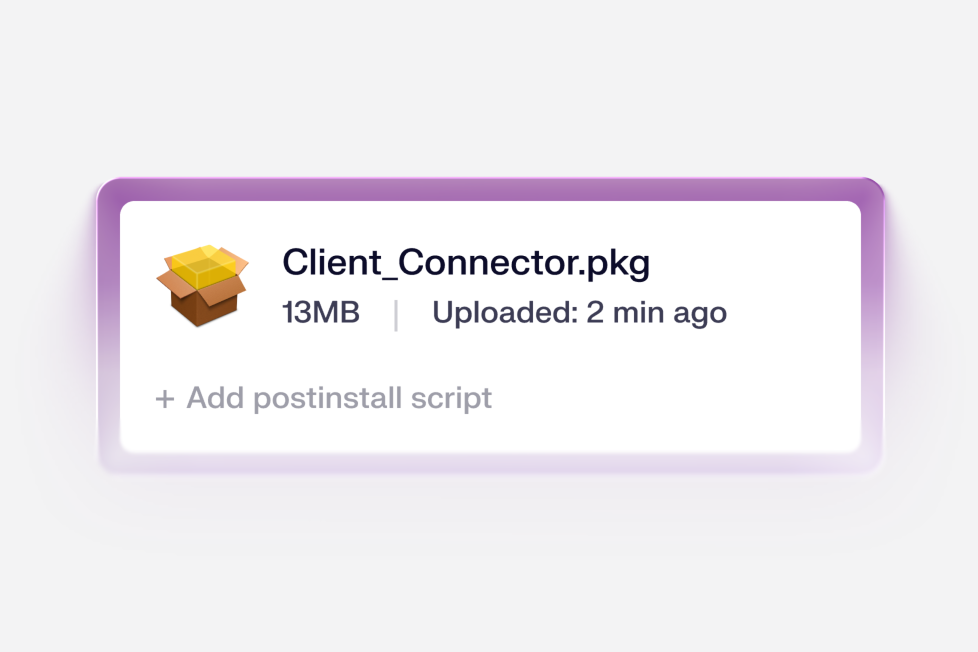
Task: Click the Uploaded: 2 min ago timestamp
Action: (581, 312)
